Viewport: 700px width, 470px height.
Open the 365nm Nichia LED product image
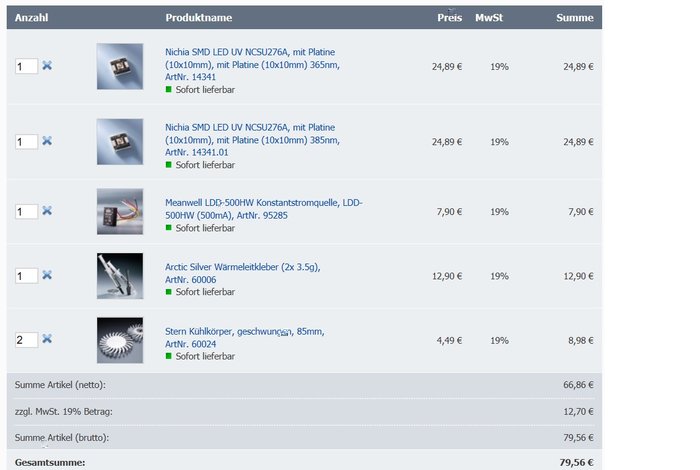pos(120,66)
